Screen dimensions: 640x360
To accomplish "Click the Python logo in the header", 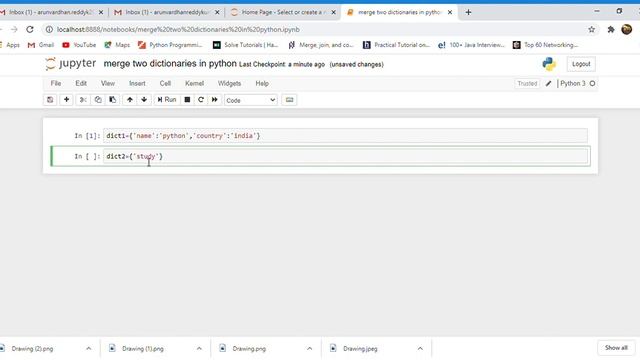I will [x=549, y=64].
